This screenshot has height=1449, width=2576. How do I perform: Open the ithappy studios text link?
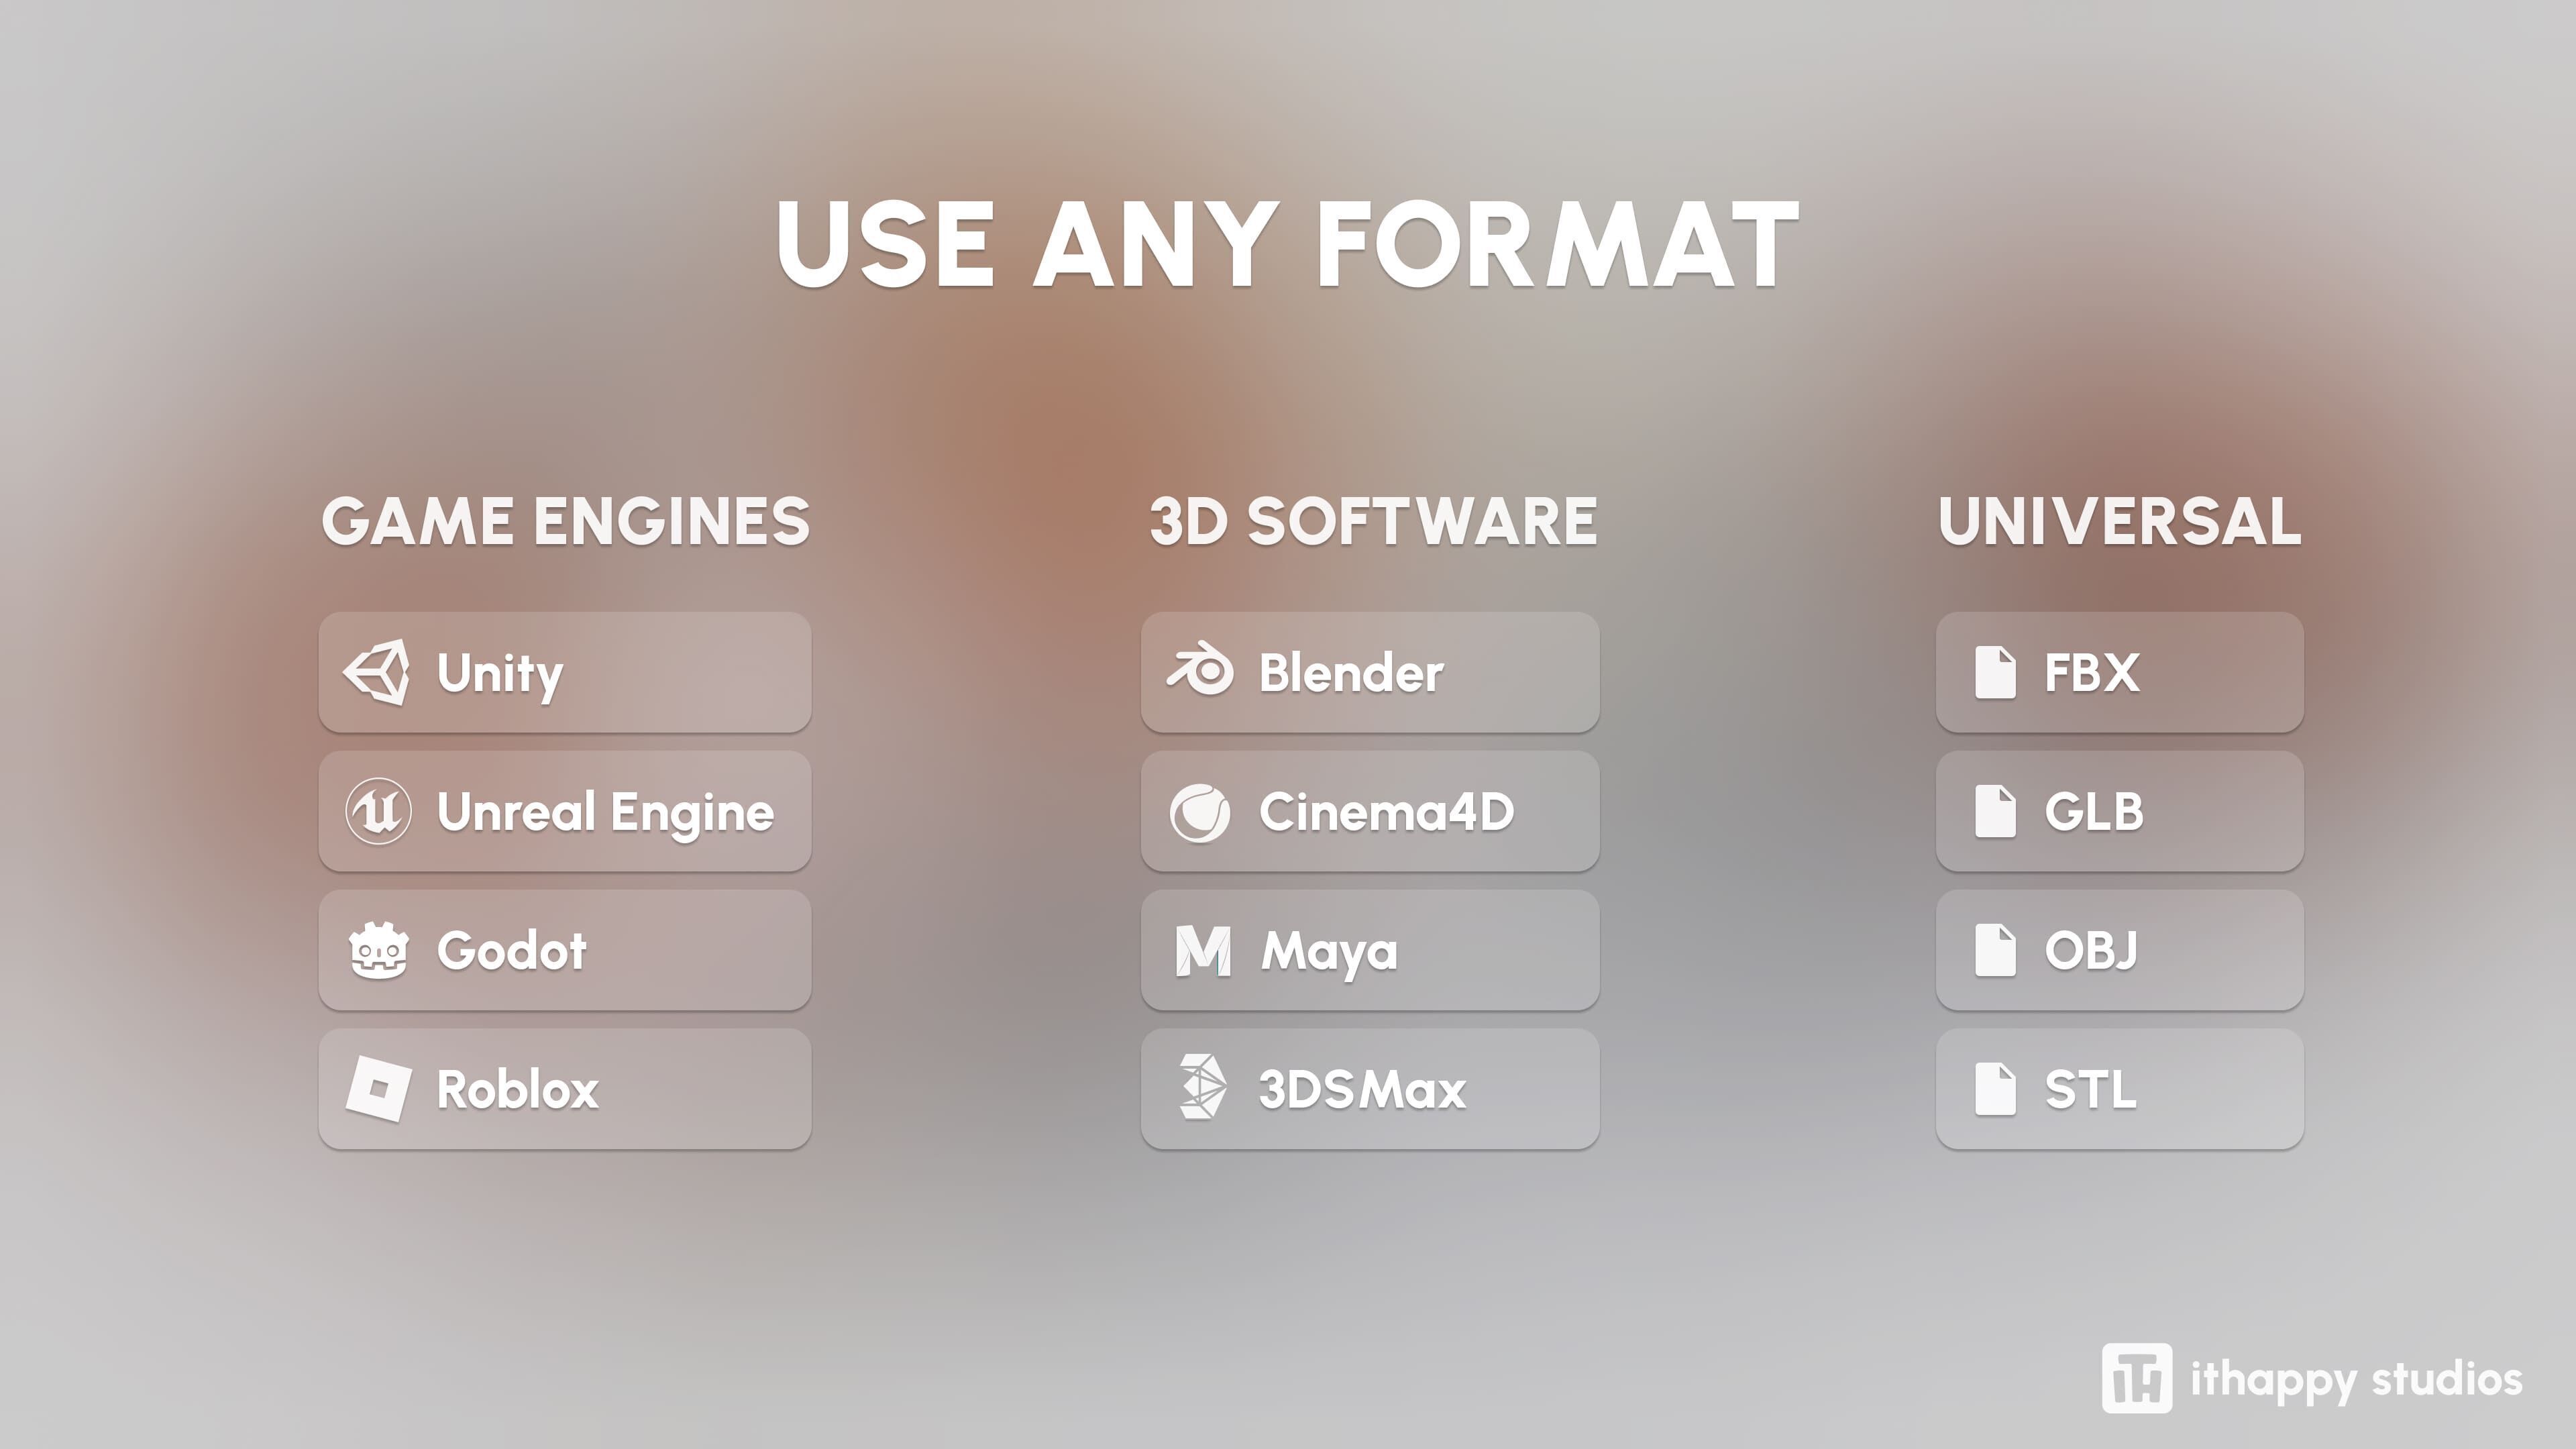point(2356,1380)
